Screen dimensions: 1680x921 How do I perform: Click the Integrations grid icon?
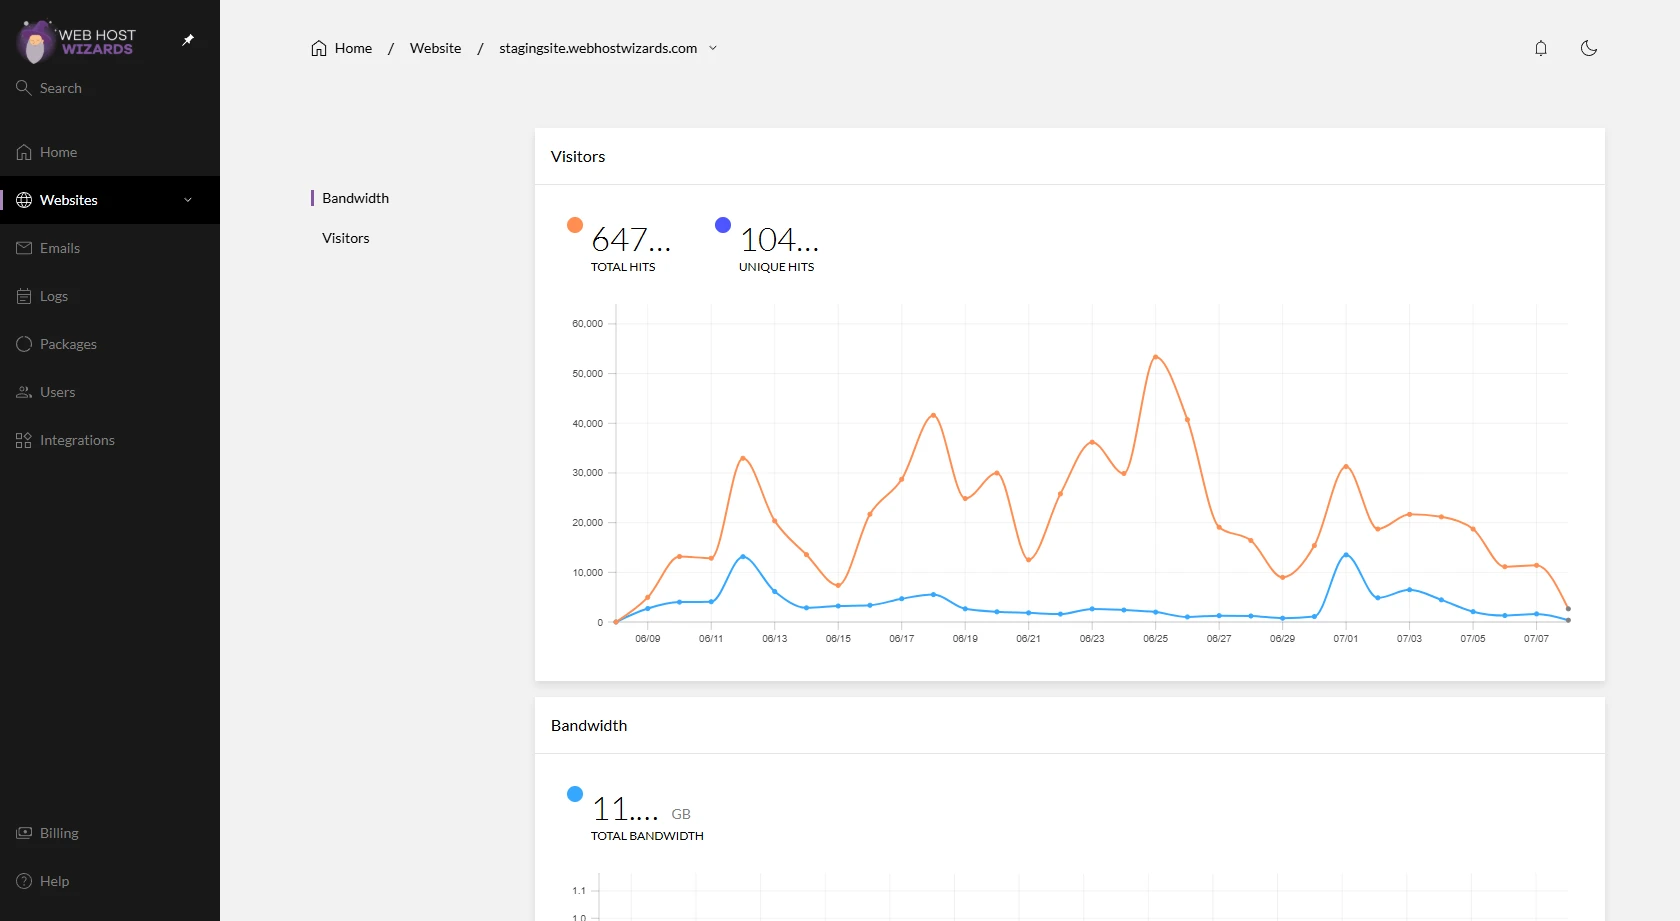pos(24,440)
